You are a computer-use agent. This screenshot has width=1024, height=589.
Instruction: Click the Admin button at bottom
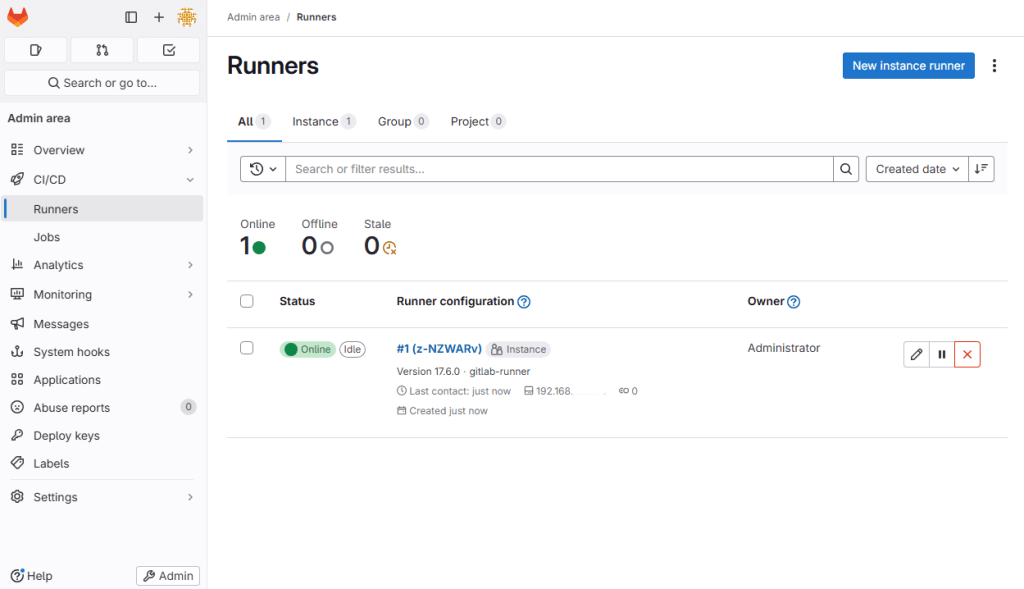tap(168, 576)
